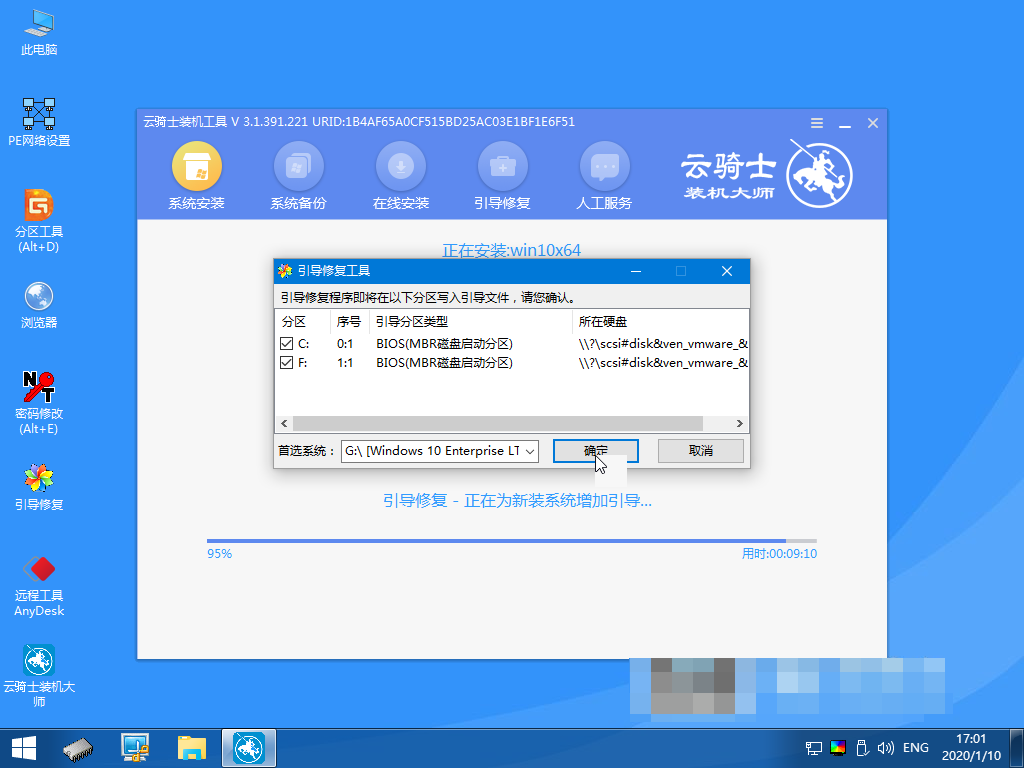
Task: Open network computer tool in taskbar
Action: pos(135,748)
